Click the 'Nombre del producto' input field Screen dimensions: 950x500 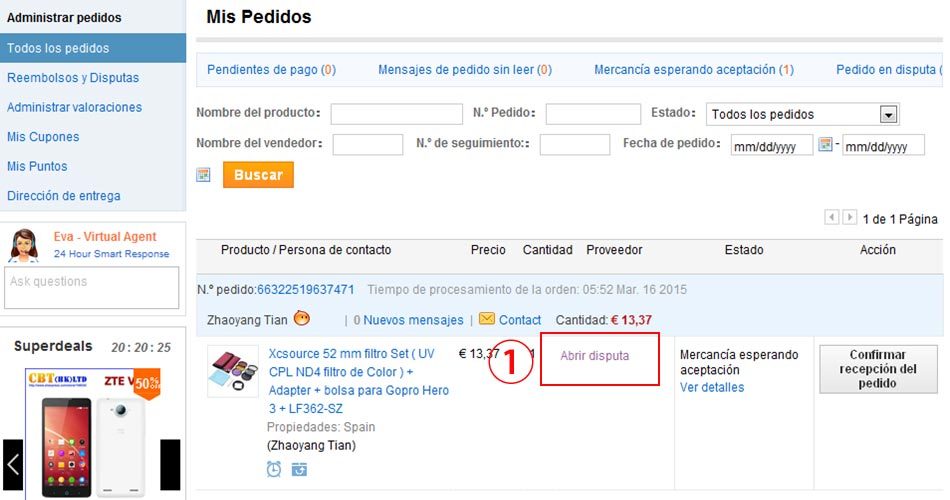[396, 114]
